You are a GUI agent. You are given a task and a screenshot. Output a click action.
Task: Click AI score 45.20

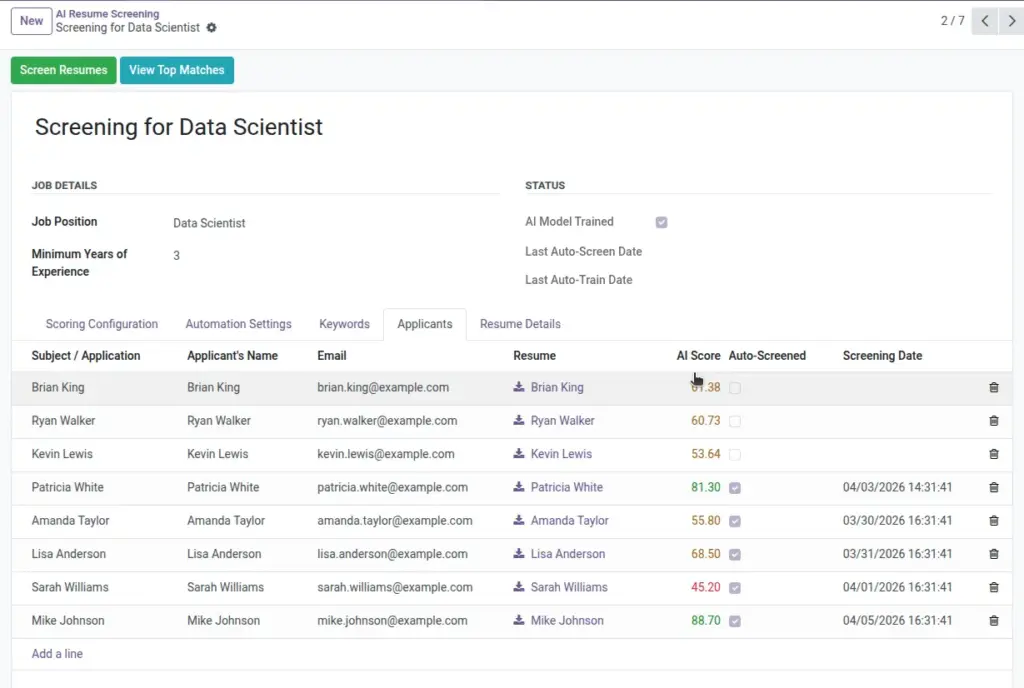pyautogui.click(x=705, y=587)
